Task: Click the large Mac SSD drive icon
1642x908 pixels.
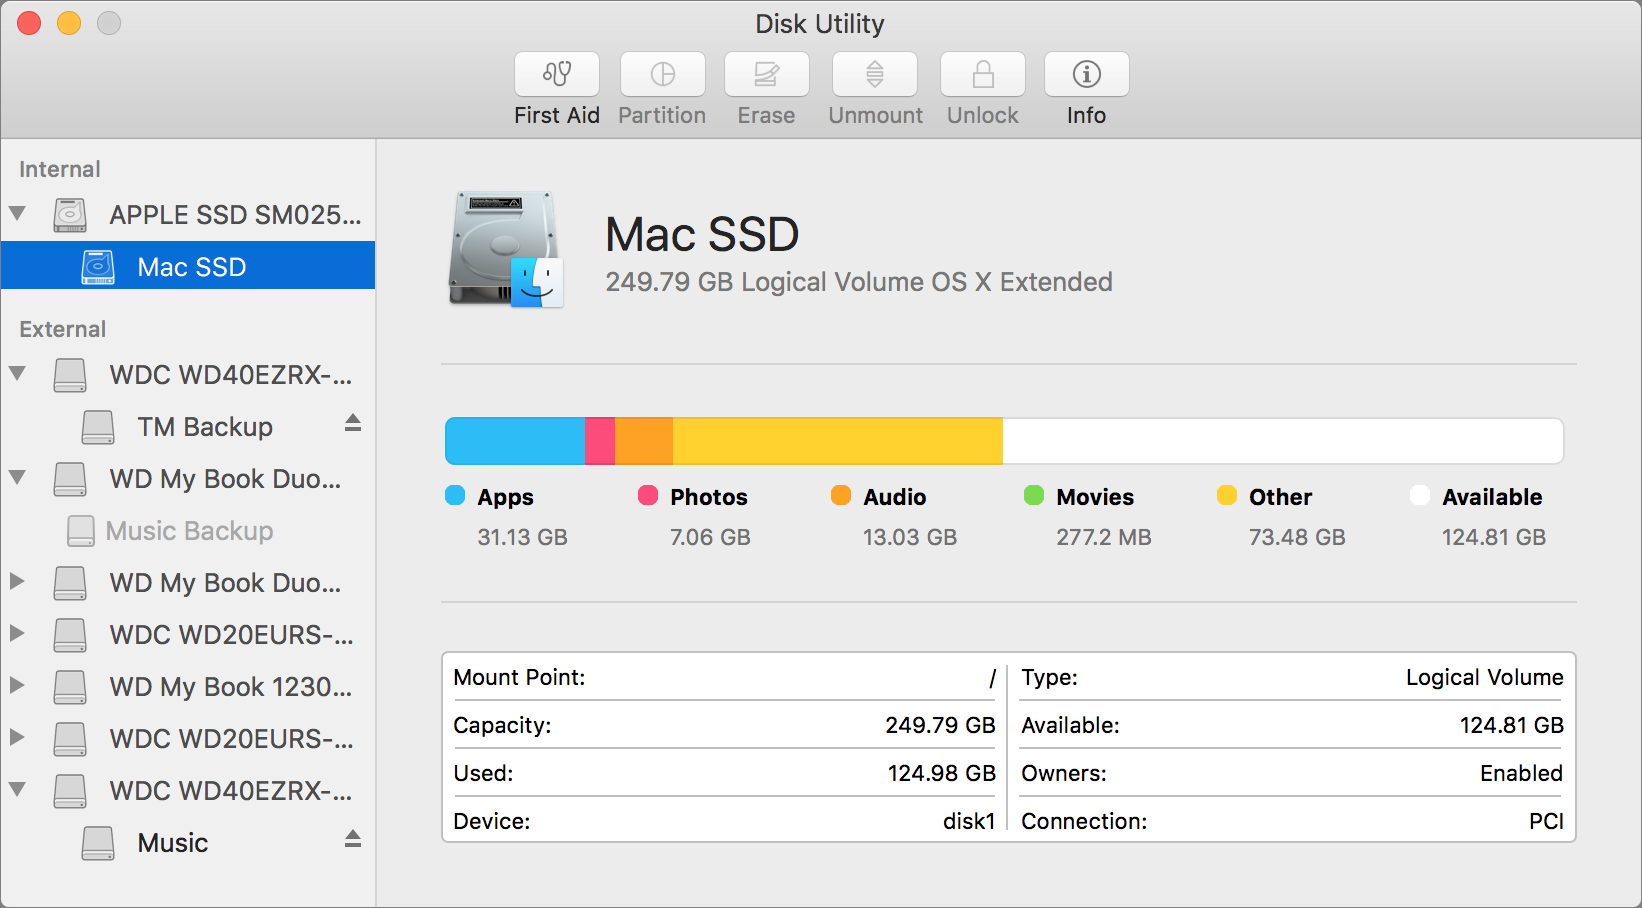Action: [506, 250]
